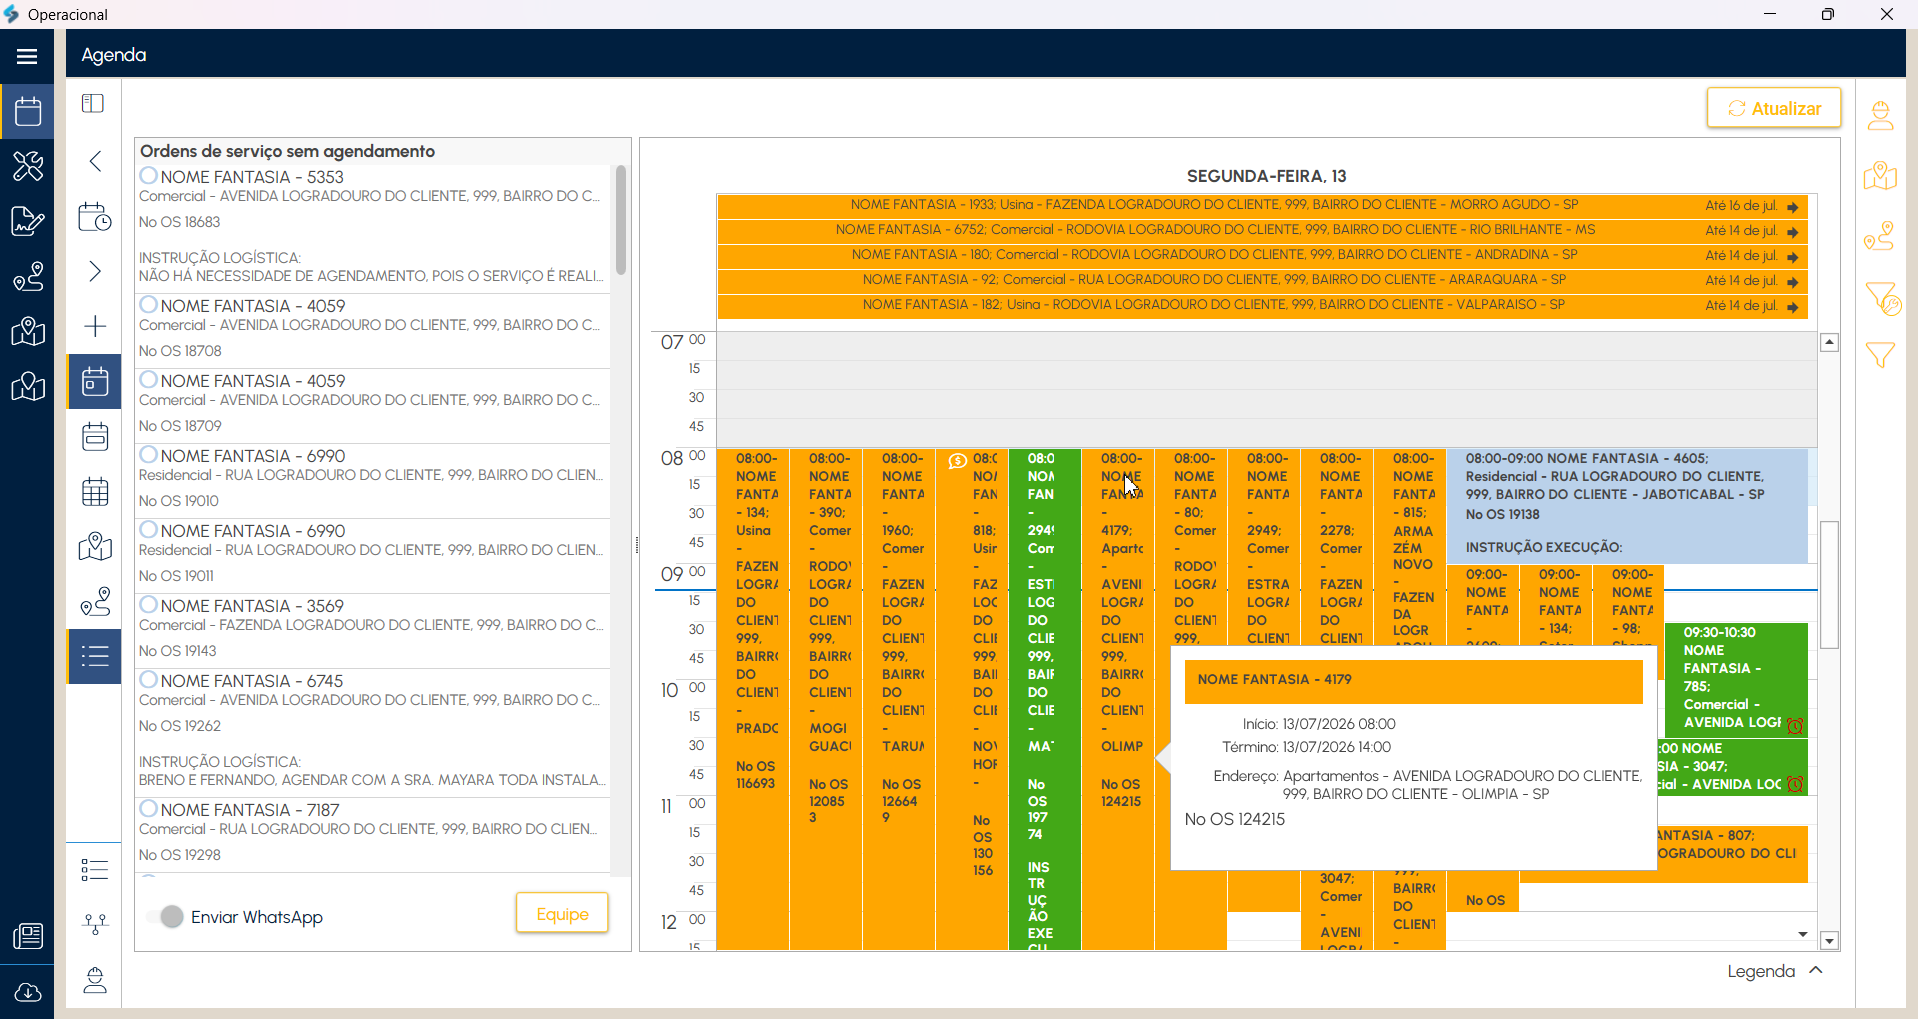Go to previous day arrow
This screenshot has width=1918, height=1019.
tap(95, 161)
